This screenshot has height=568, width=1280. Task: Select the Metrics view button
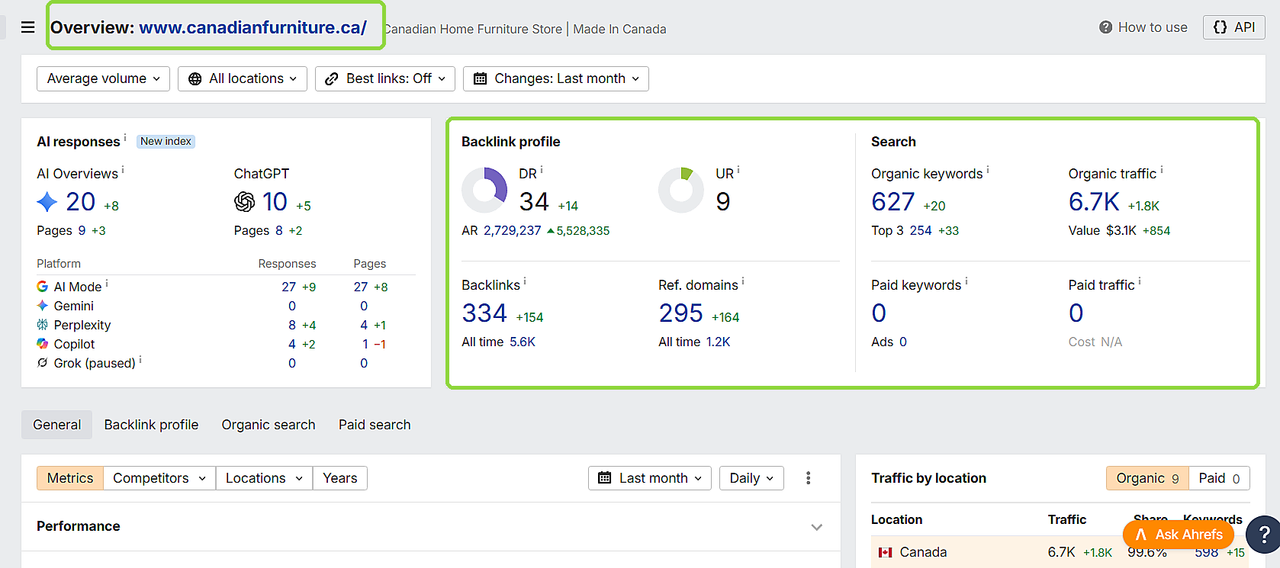click(x=70, y=478)
